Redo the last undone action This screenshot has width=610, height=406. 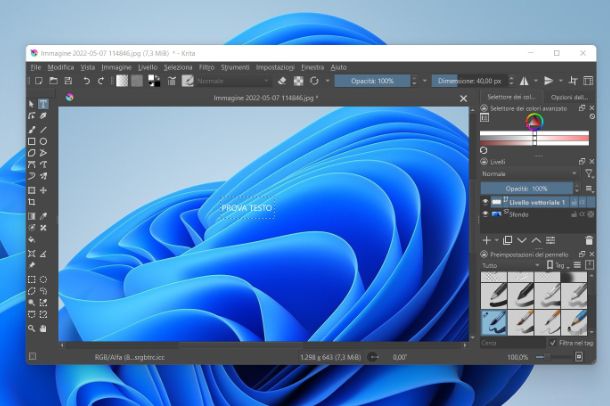click(x=101, y=80)
